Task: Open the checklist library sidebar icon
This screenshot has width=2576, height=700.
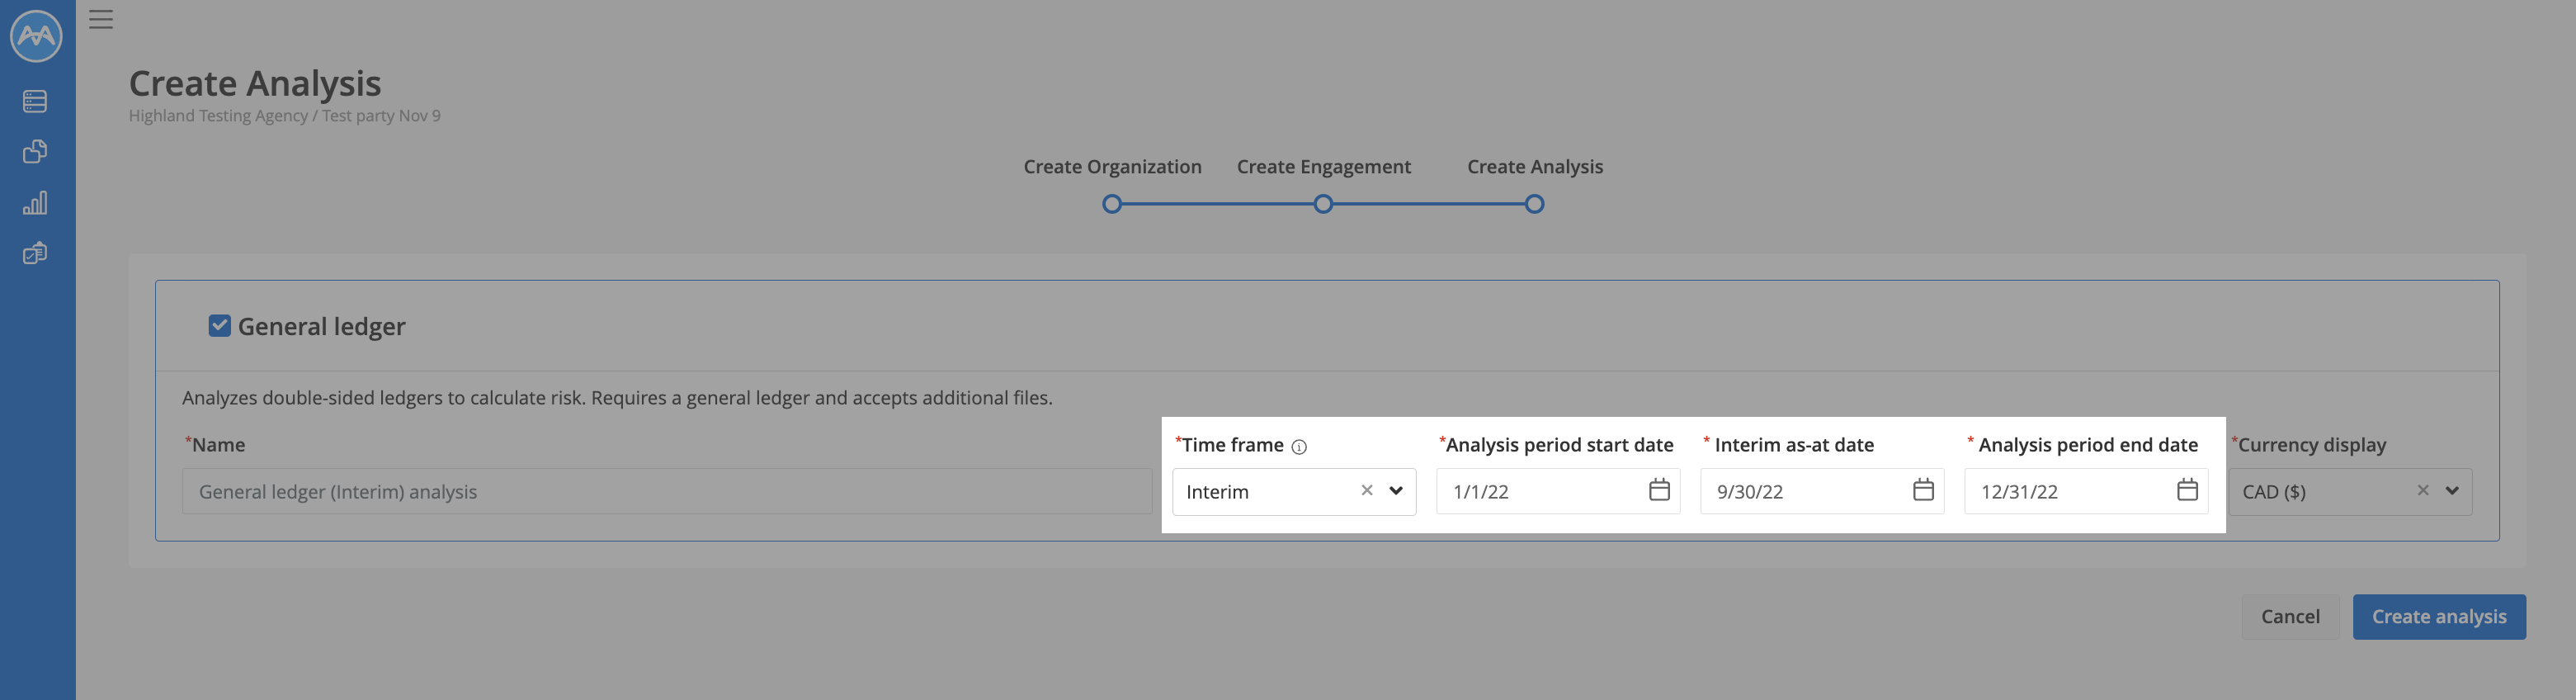Action: coord(35,253)
